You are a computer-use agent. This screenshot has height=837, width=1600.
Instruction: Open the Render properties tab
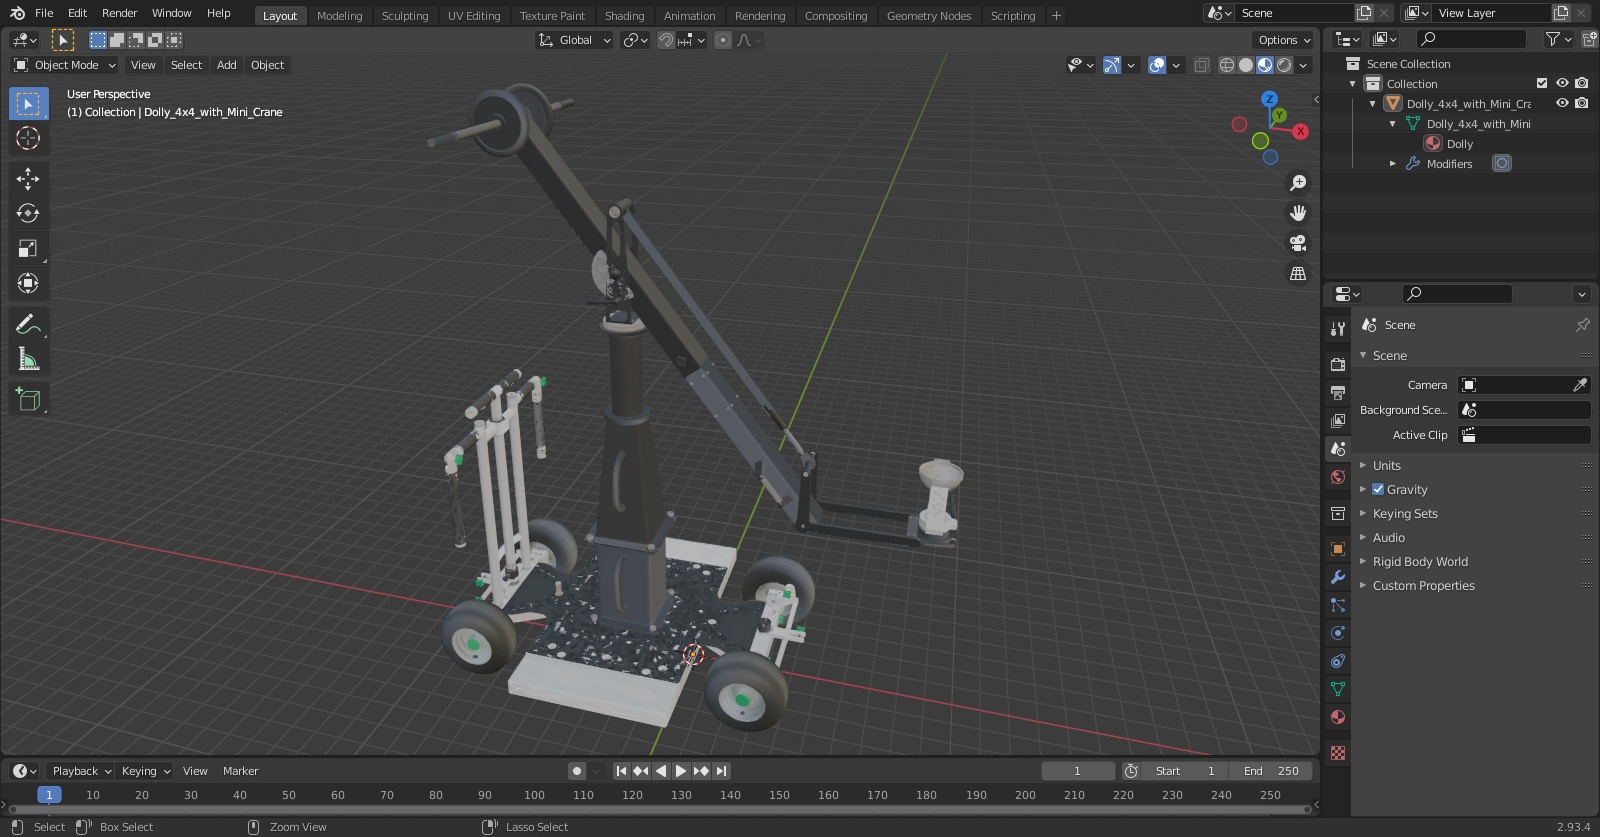(x=1338, y=365)
